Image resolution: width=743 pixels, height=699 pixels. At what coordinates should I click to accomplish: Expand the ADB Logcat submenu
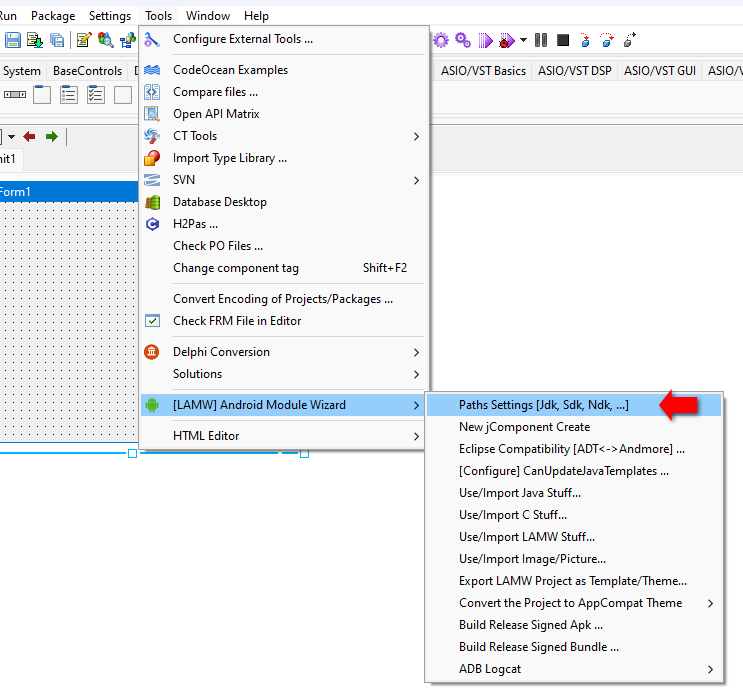pos(574,669)
